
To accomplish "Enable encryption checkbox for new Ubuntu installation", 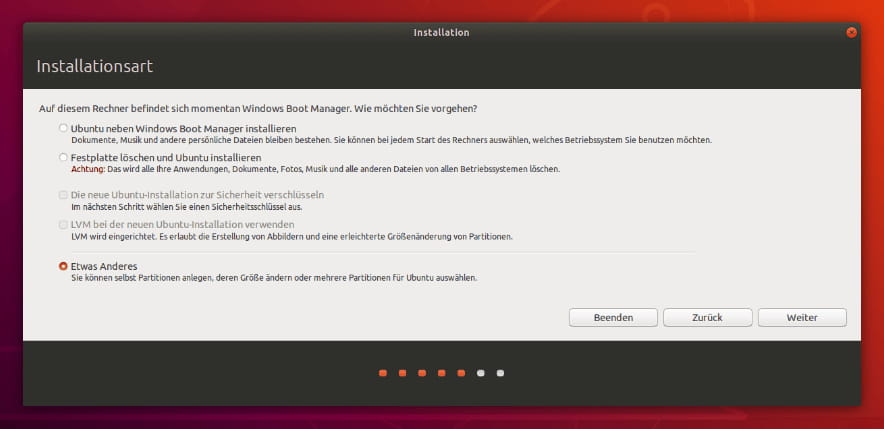I will coord(64,194).
